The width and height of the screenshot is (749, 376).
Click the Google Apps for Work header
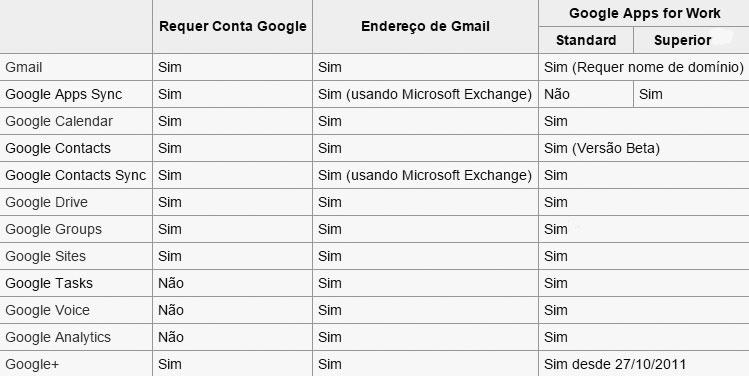point(644,13)
